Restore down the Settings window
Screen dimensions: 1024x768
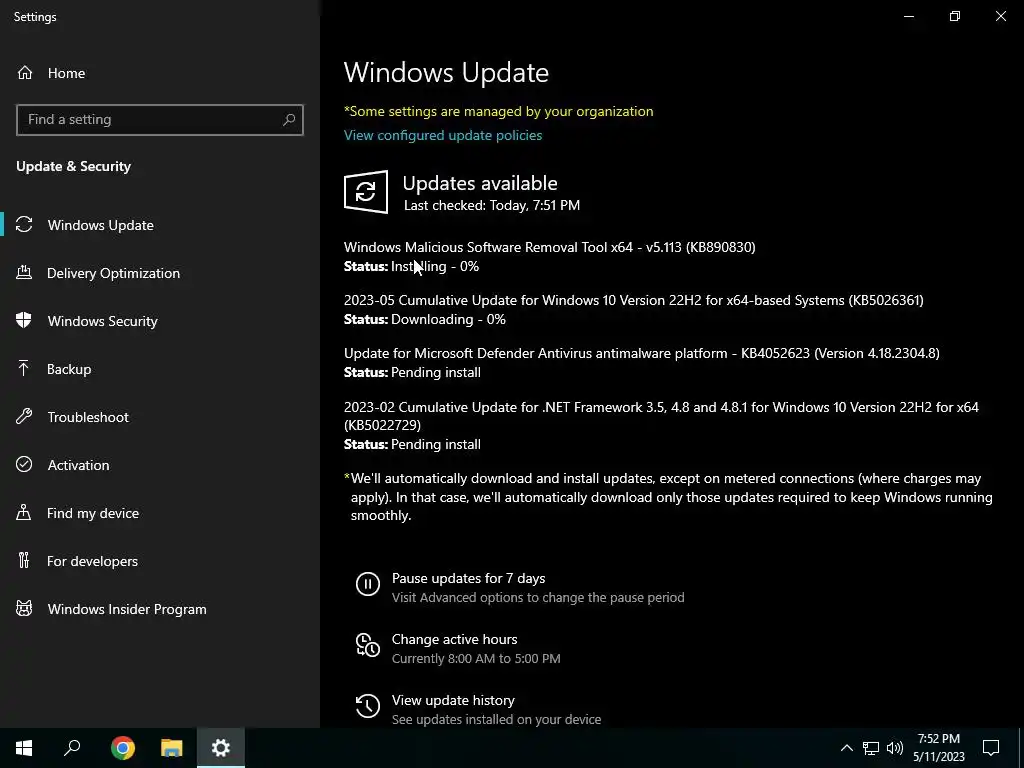coord(955,16)
